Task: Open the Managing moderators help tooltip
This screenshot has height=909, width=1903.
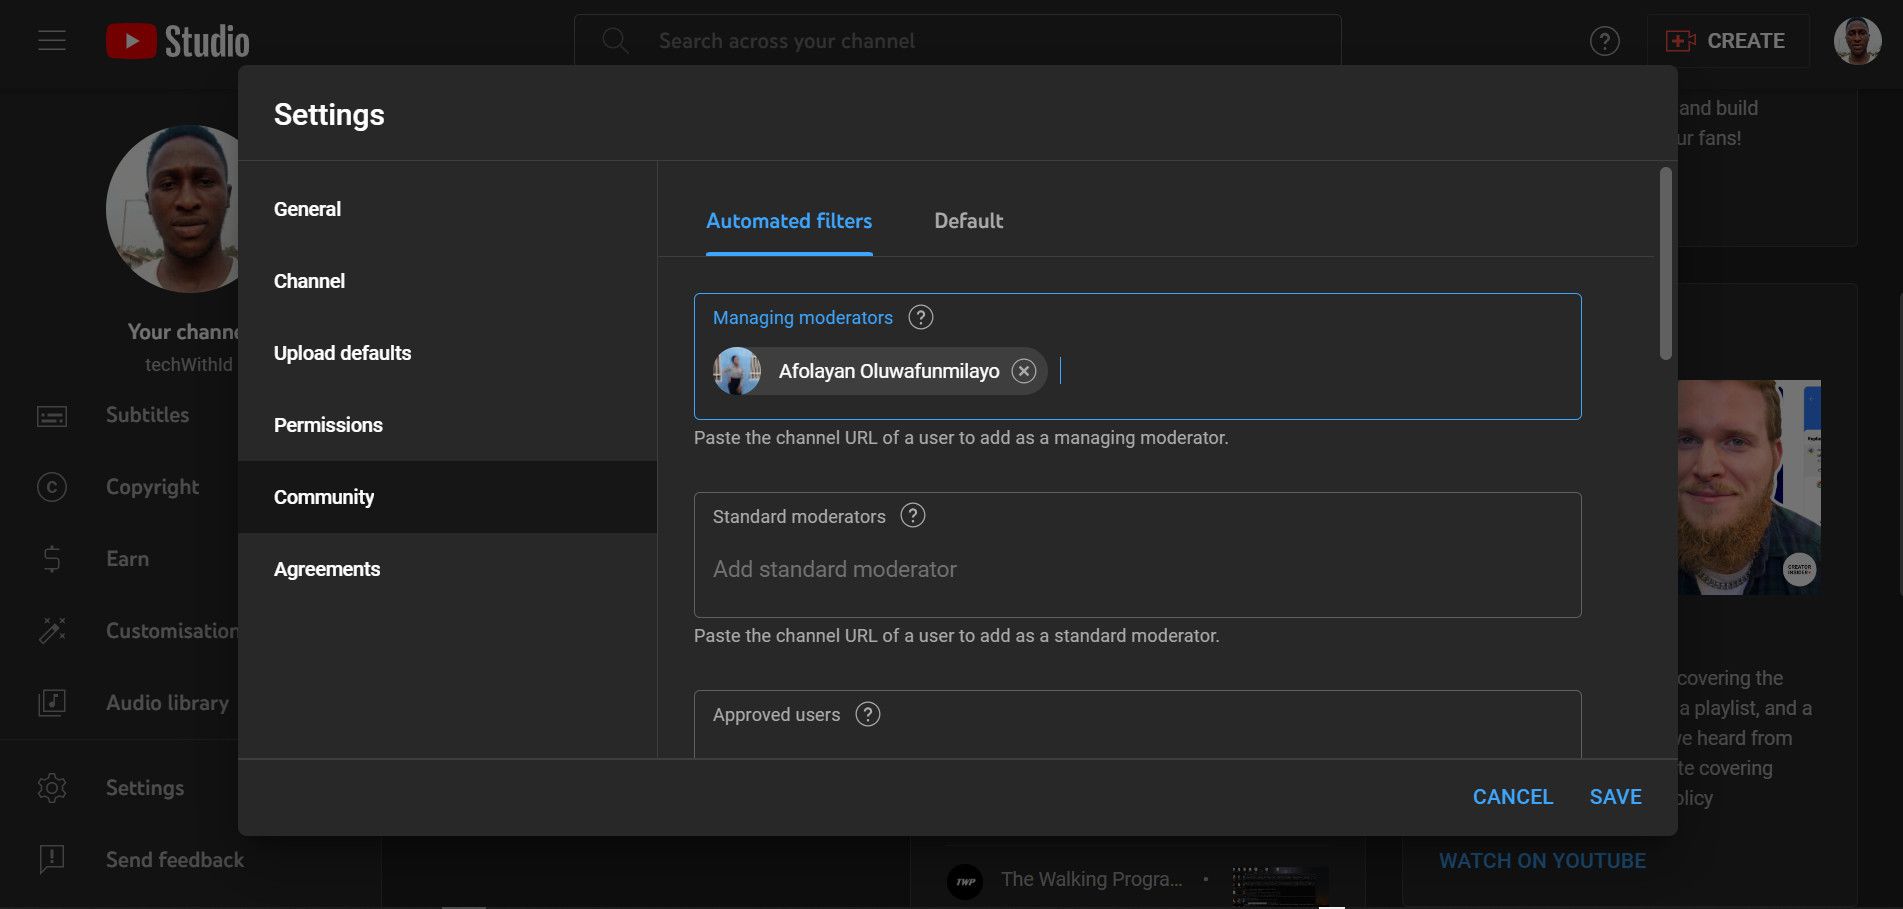Action: [x=921, y=316]
